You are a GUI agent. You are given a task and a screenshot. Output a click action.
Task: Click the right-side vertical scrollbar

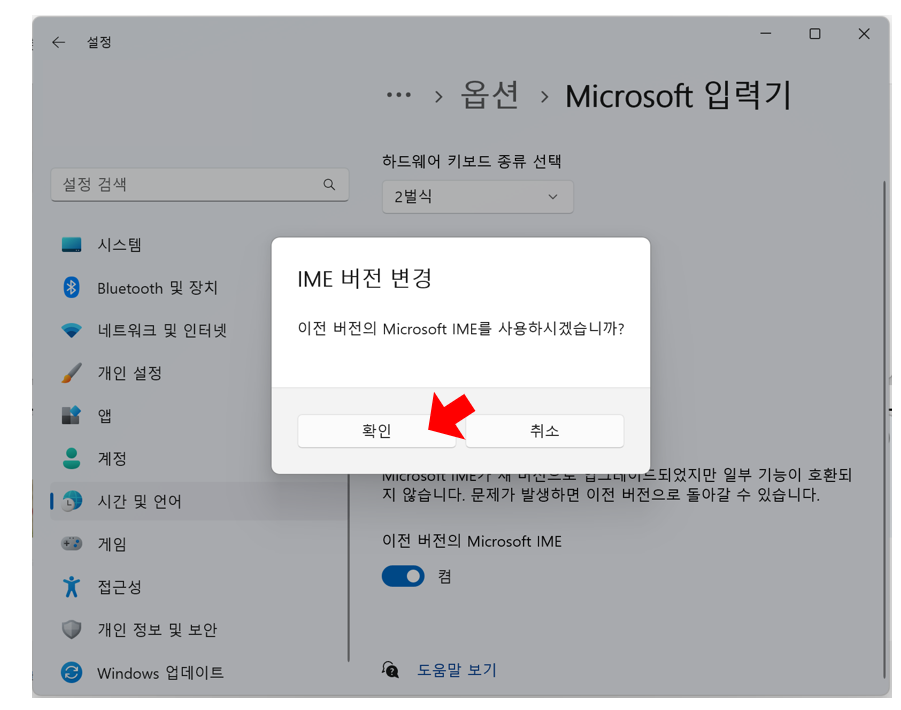point(884,430)
